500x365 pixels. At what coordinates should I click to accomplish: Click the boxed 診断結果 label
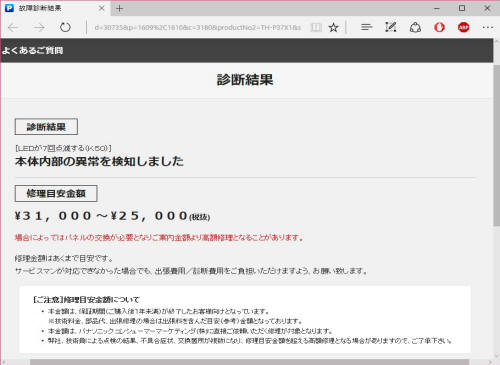[x=46, y=127]
